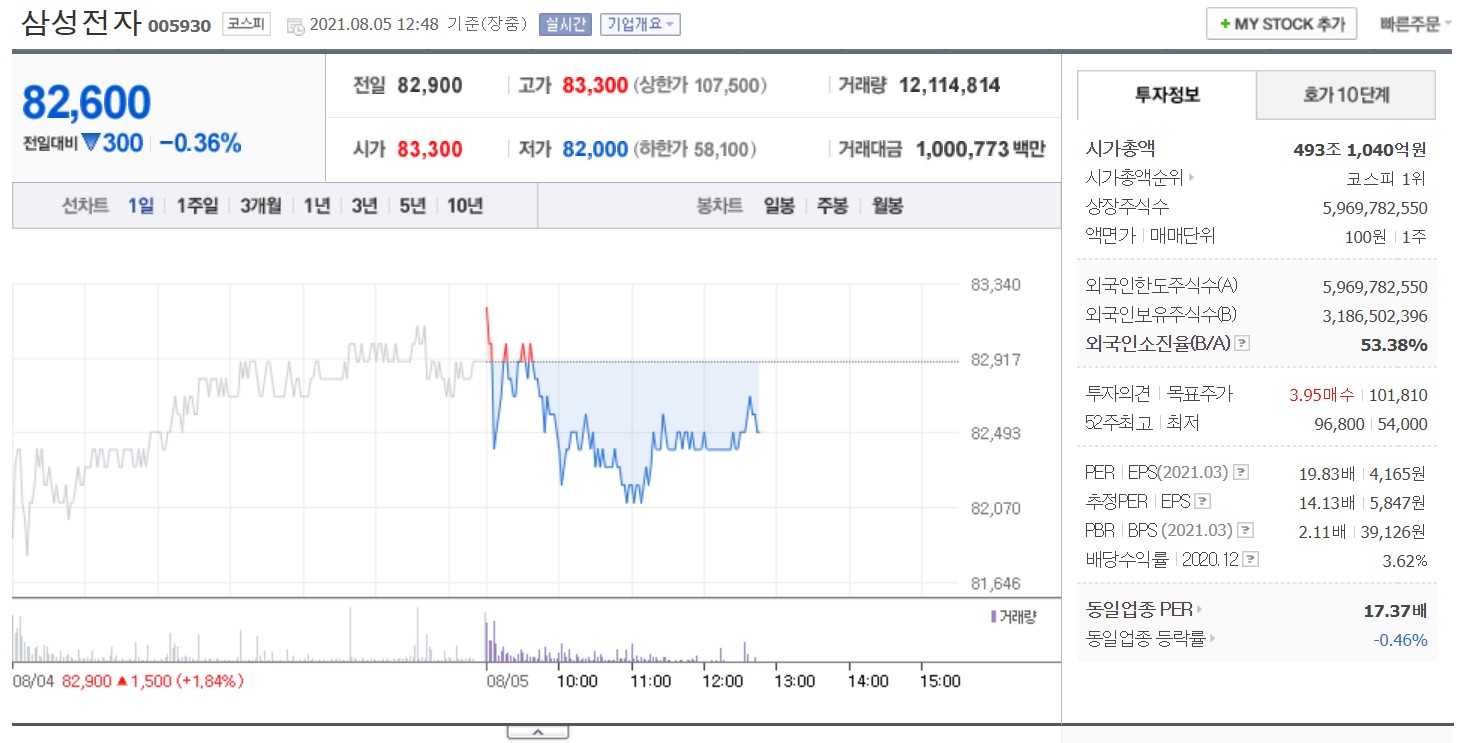Click the 시가총액 value 493조 1,040억원
This screenshot has width=1463, height=743.
click(1360, 150)
